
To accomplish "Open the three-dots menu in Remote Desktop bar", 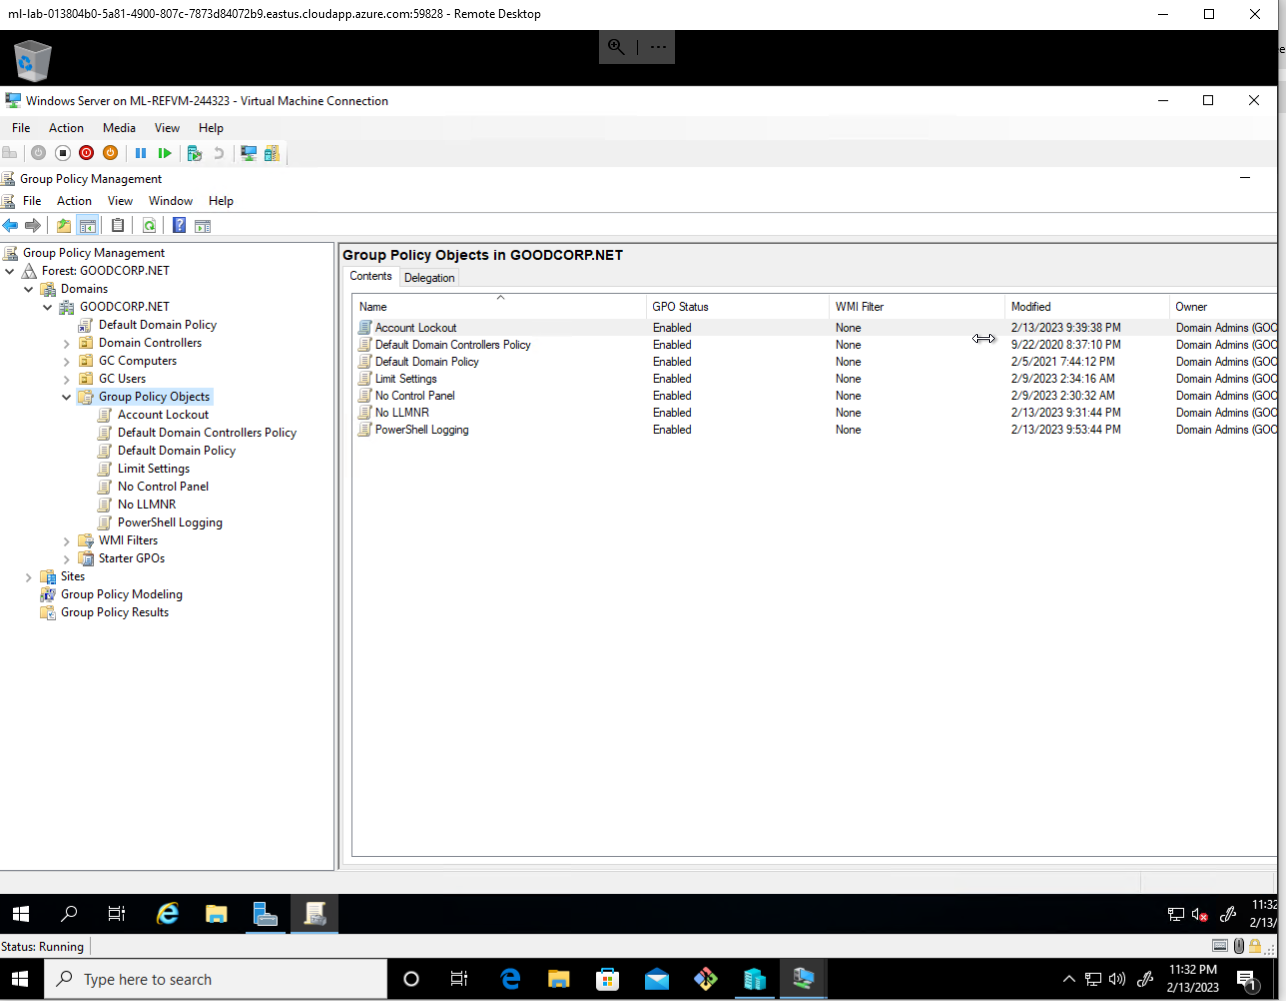I will (x=657, y=47).
